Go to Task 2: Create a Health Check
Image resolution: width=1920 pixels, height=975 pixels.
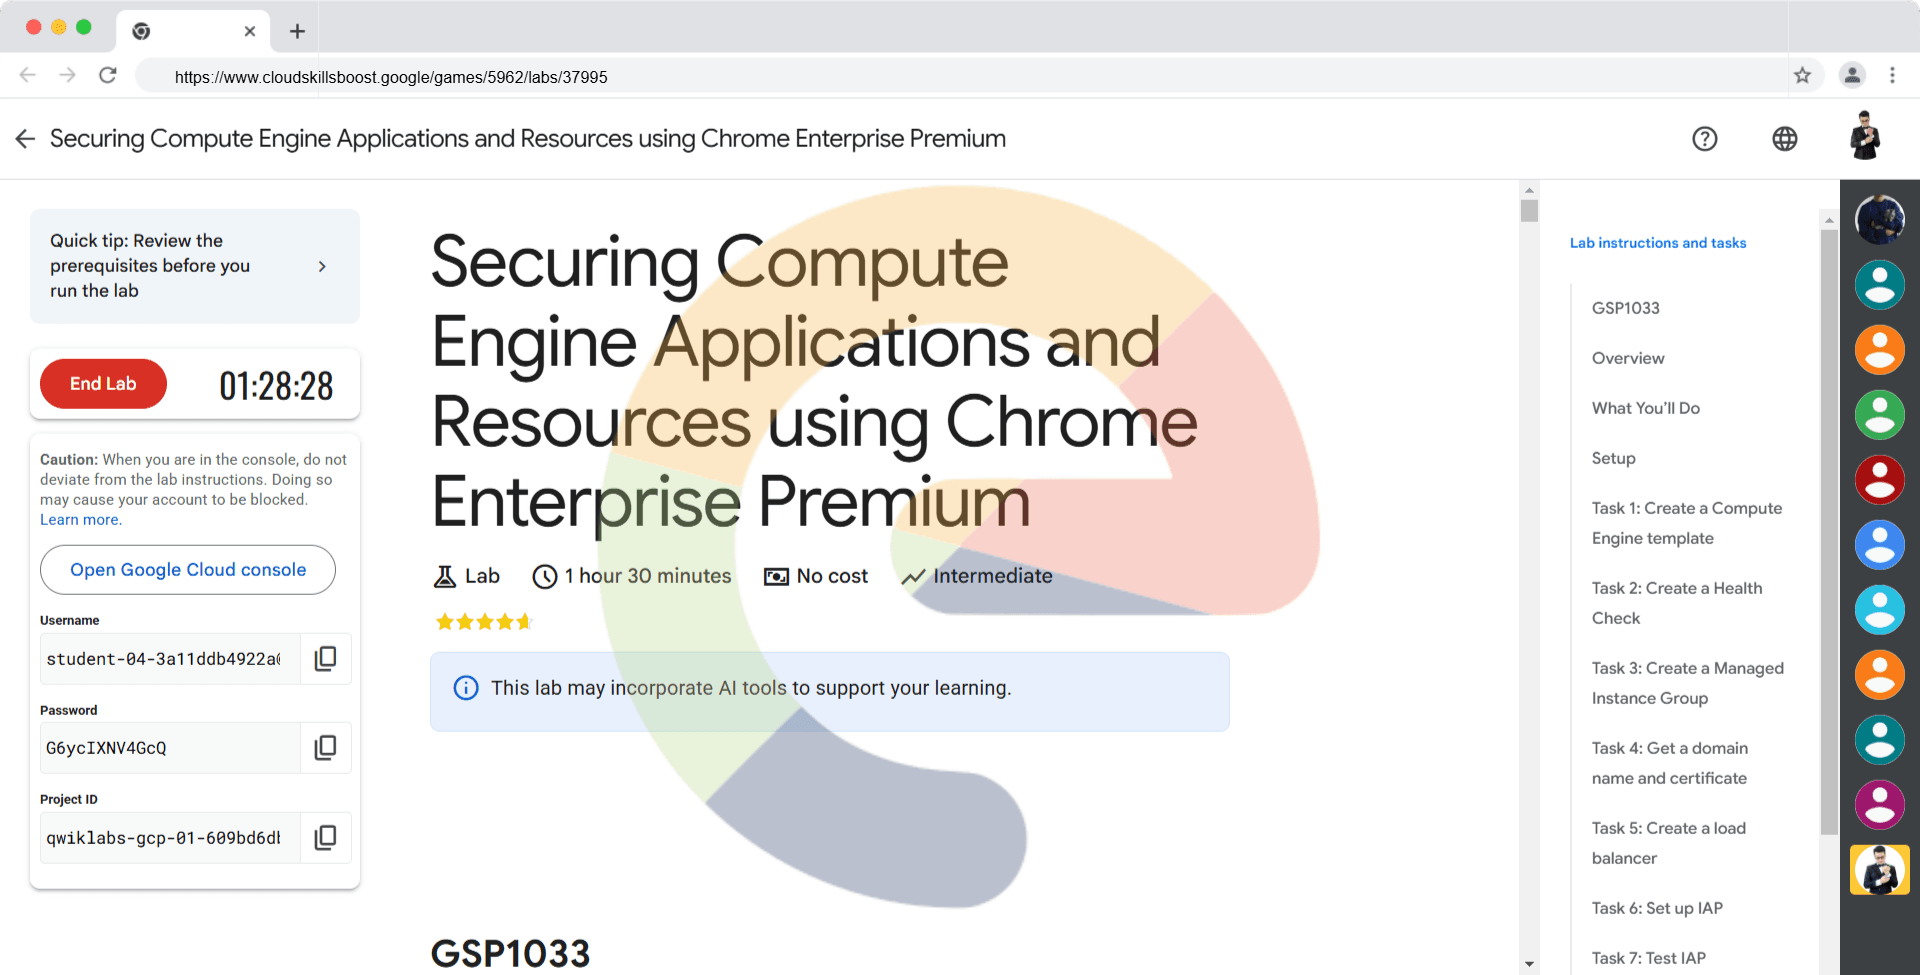1677,603
